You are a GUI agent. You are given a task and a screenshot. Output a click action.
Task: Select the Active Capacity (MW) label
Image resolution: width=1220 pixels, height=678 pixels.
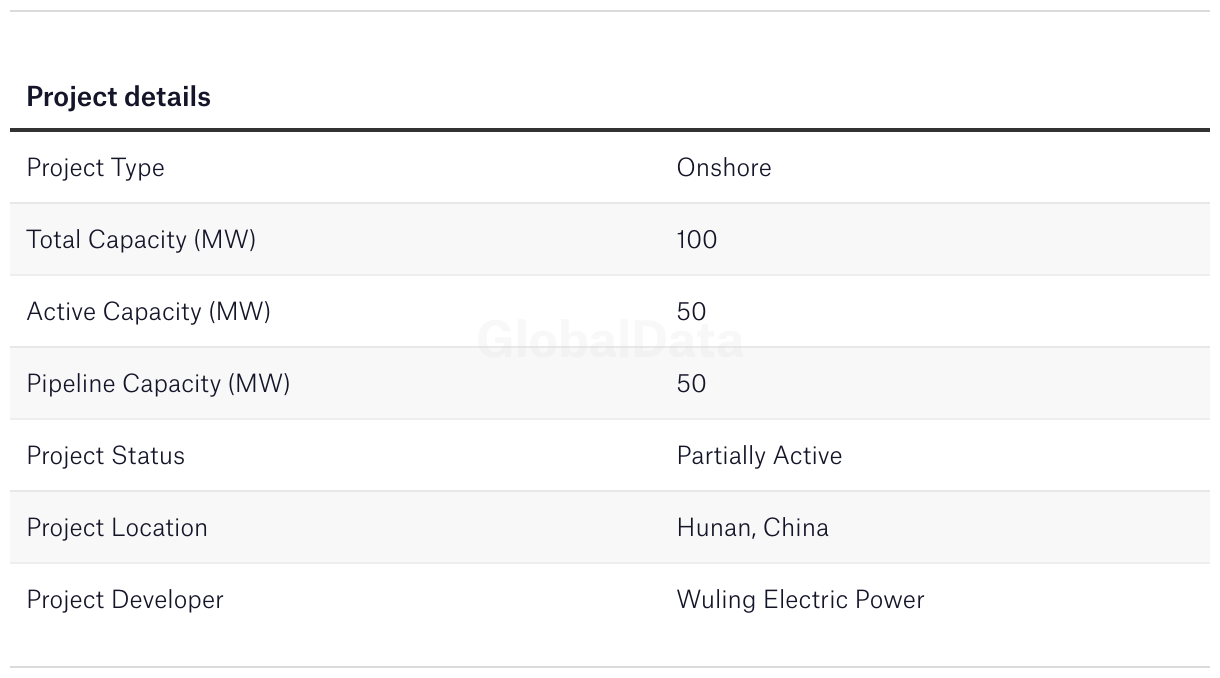tap(148, 312)
